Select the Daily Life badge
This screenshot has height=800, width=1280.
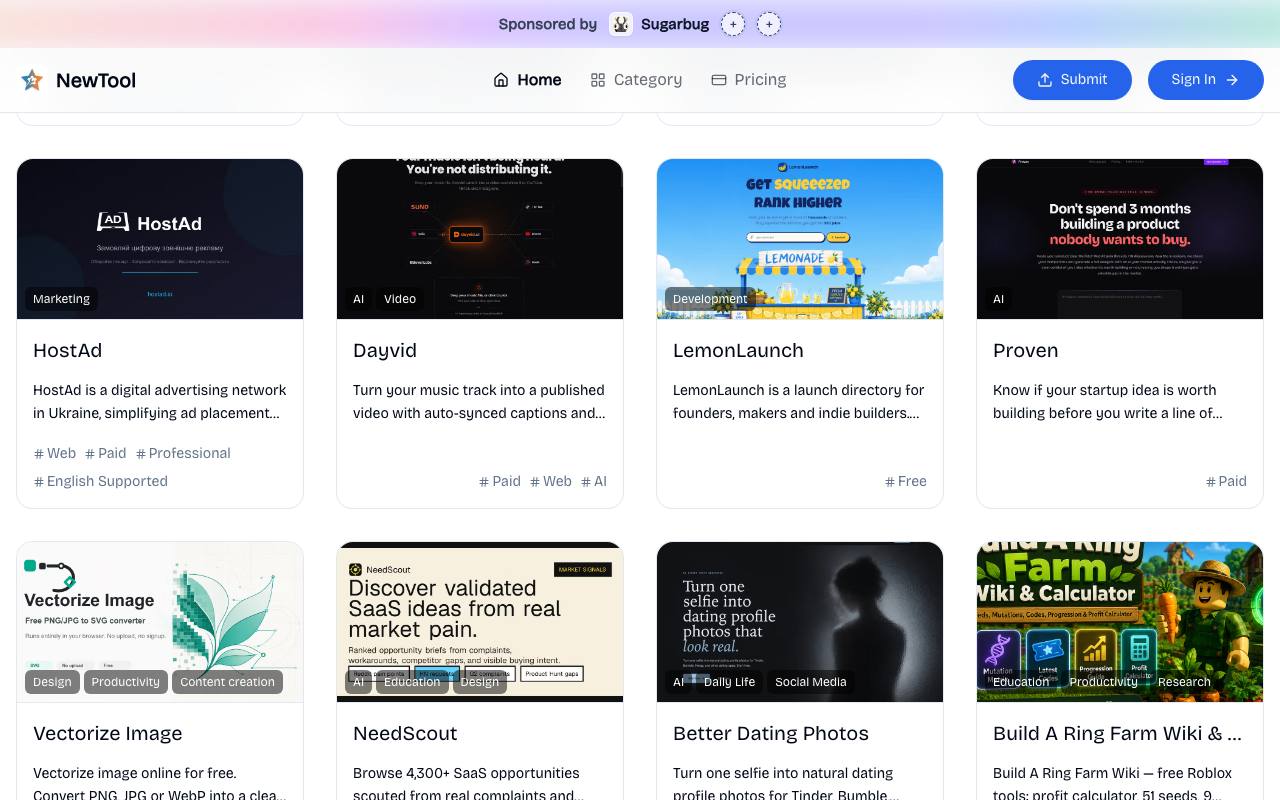729,682
